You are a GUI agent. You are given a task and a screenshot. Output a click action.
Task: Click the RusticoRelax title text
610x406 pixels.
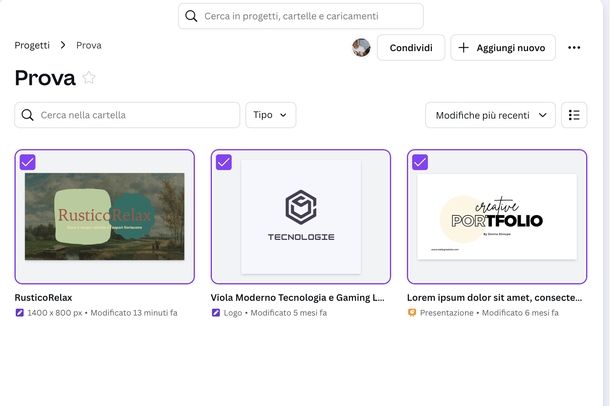[x=43, y=298]
